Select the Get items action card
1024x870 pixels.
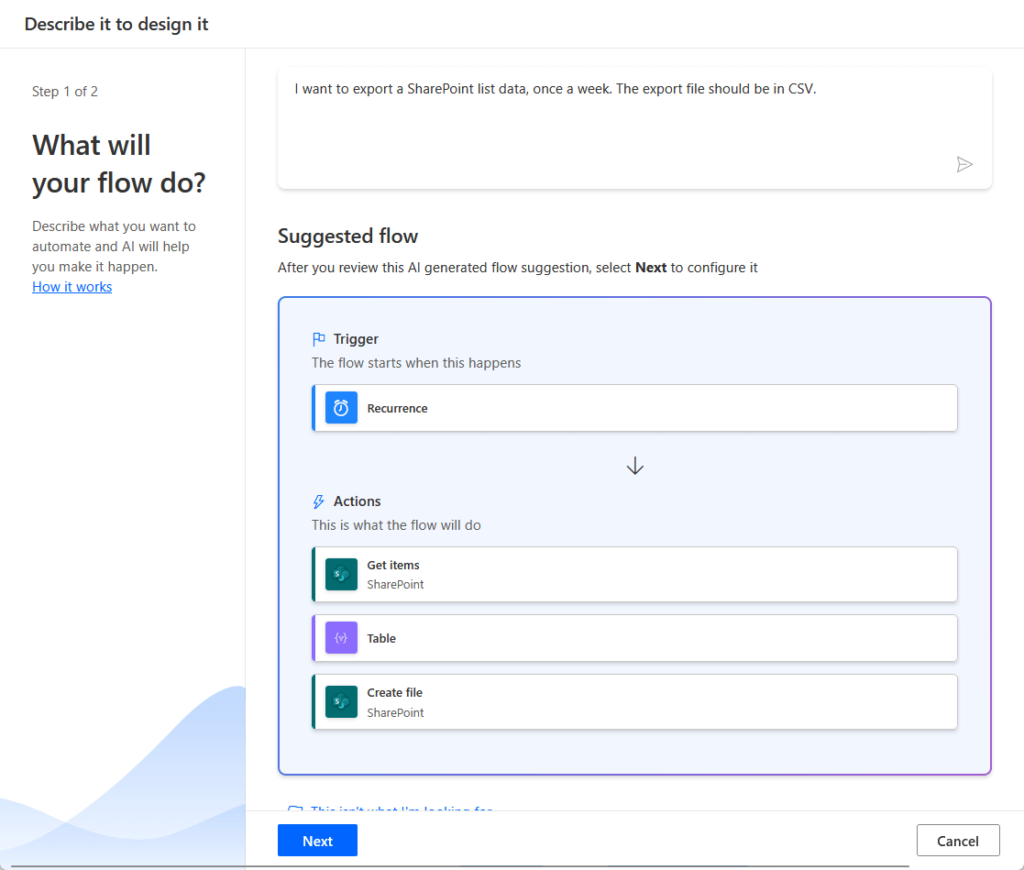635,574
